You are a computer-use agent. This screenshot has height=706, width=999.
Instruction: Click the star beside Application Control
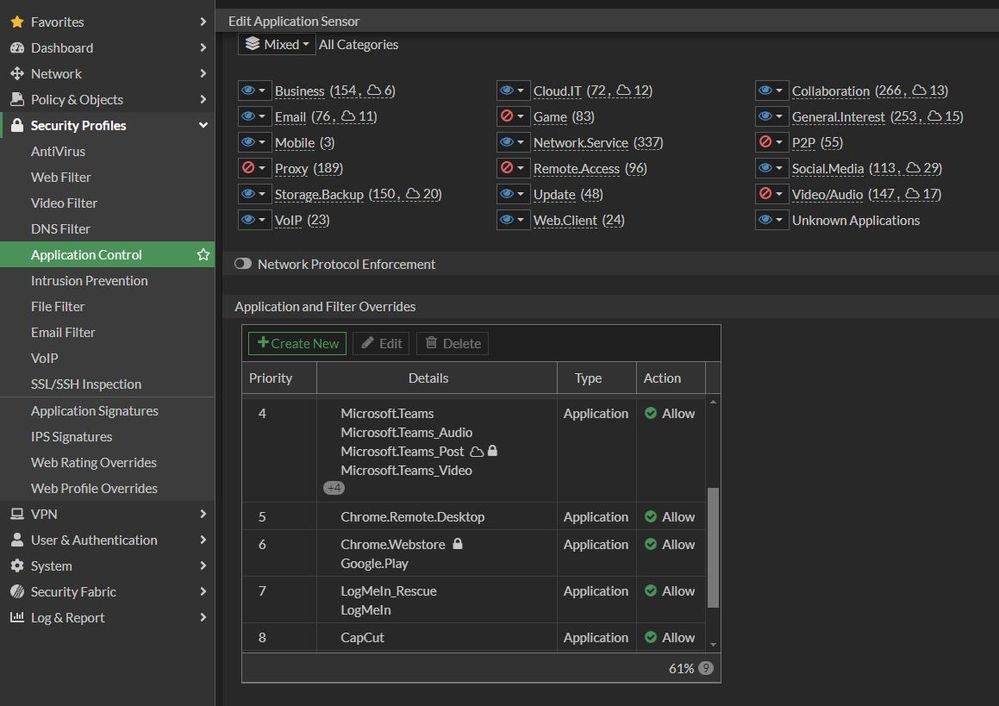tap(203, 255)
